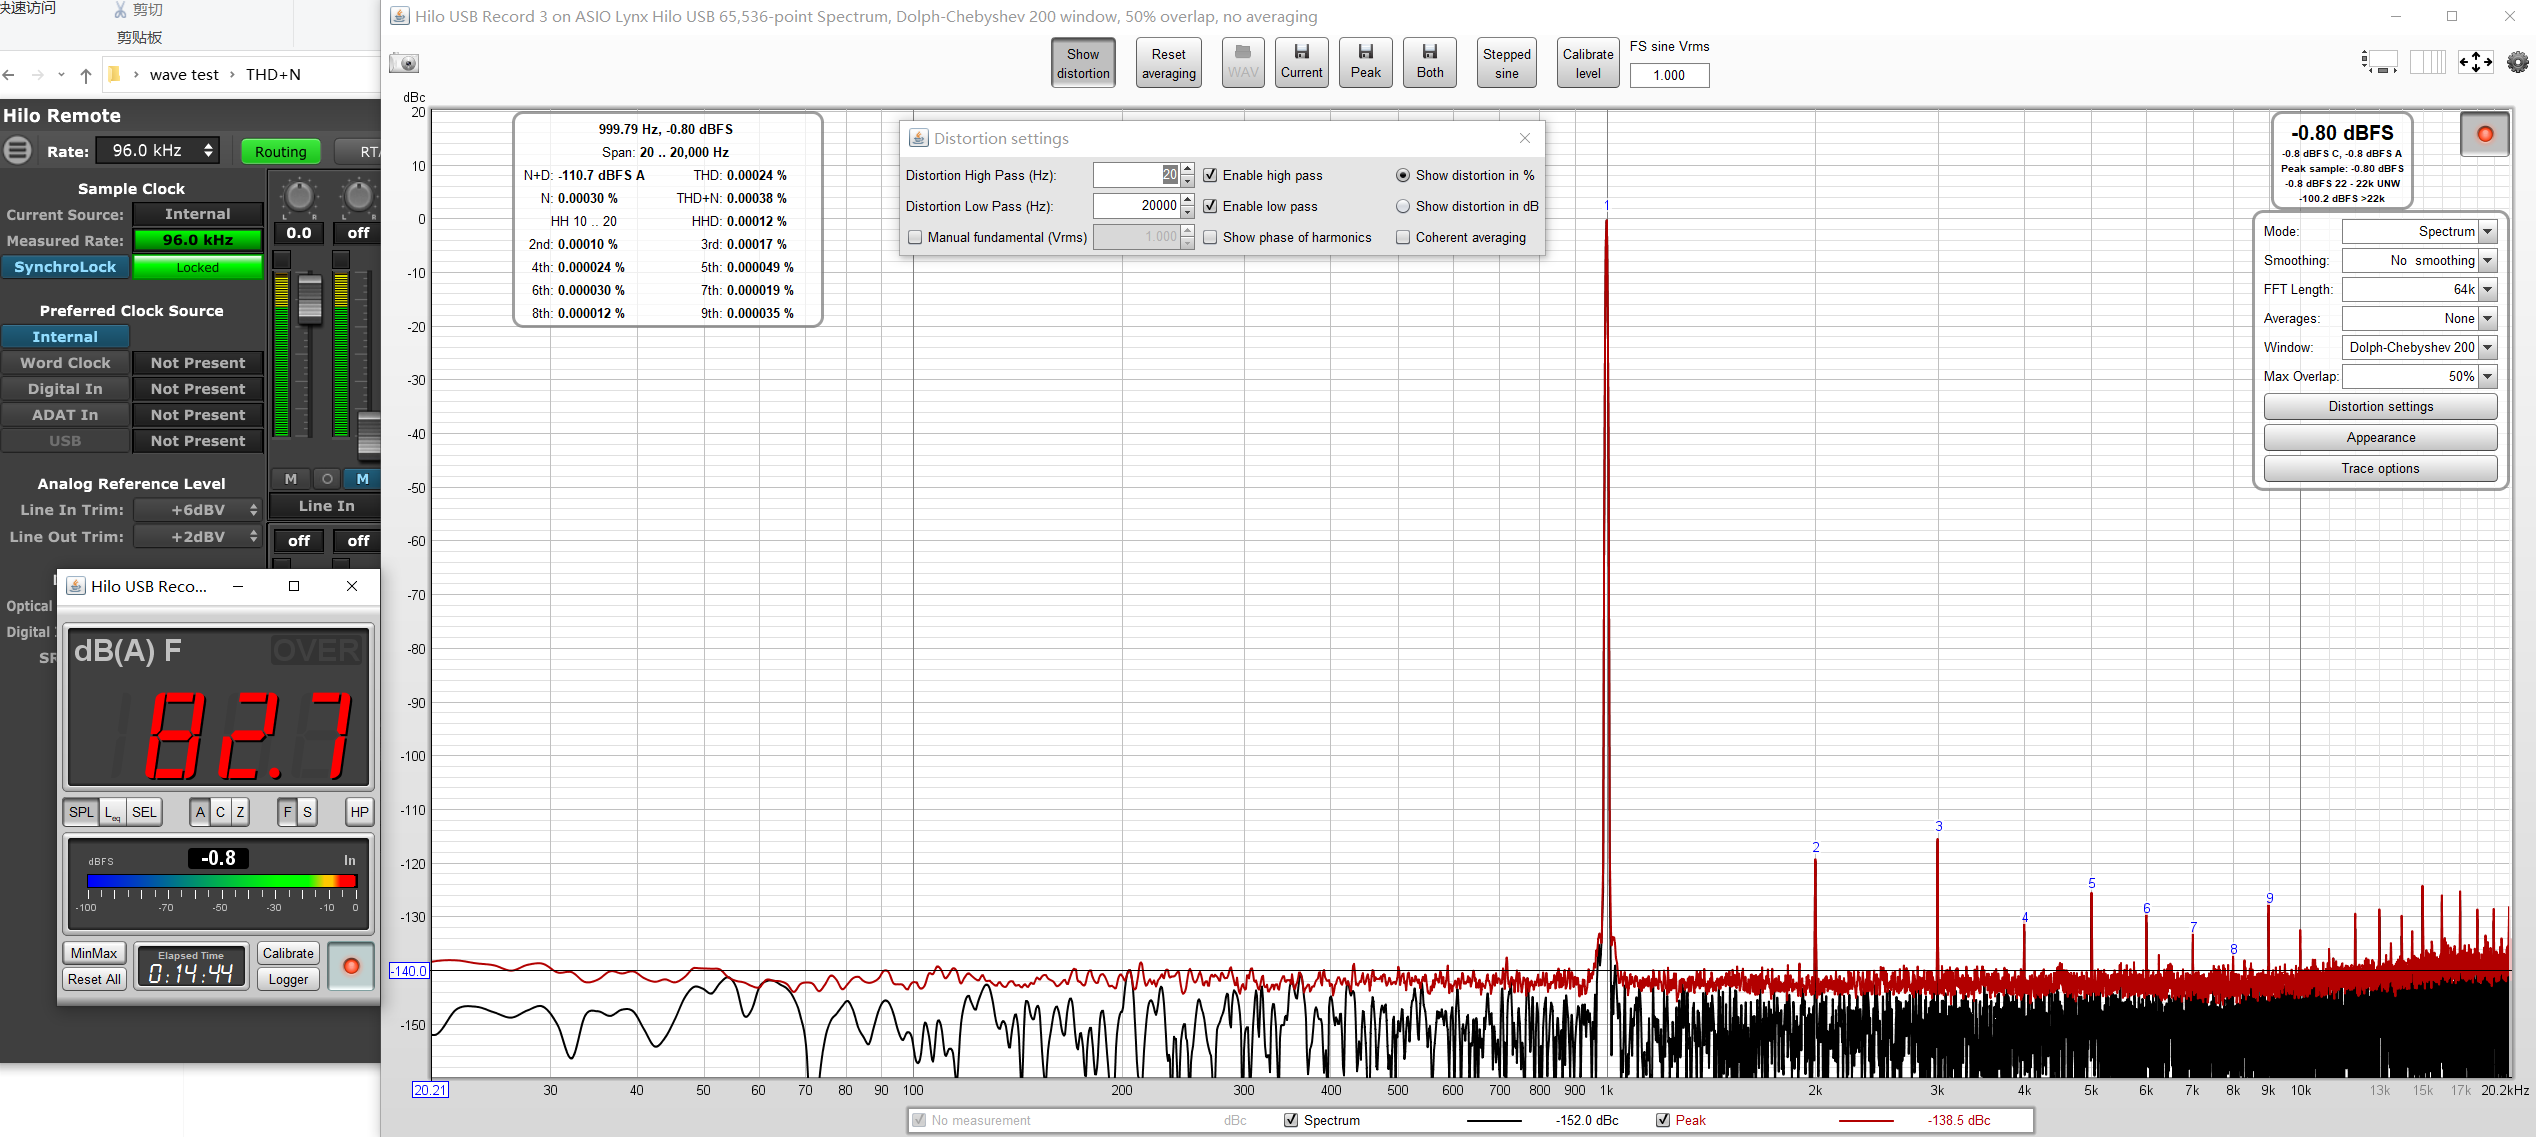Open graph limits arrows icon
The height and width of the screenshot is (1137, 2536).
2475,62
